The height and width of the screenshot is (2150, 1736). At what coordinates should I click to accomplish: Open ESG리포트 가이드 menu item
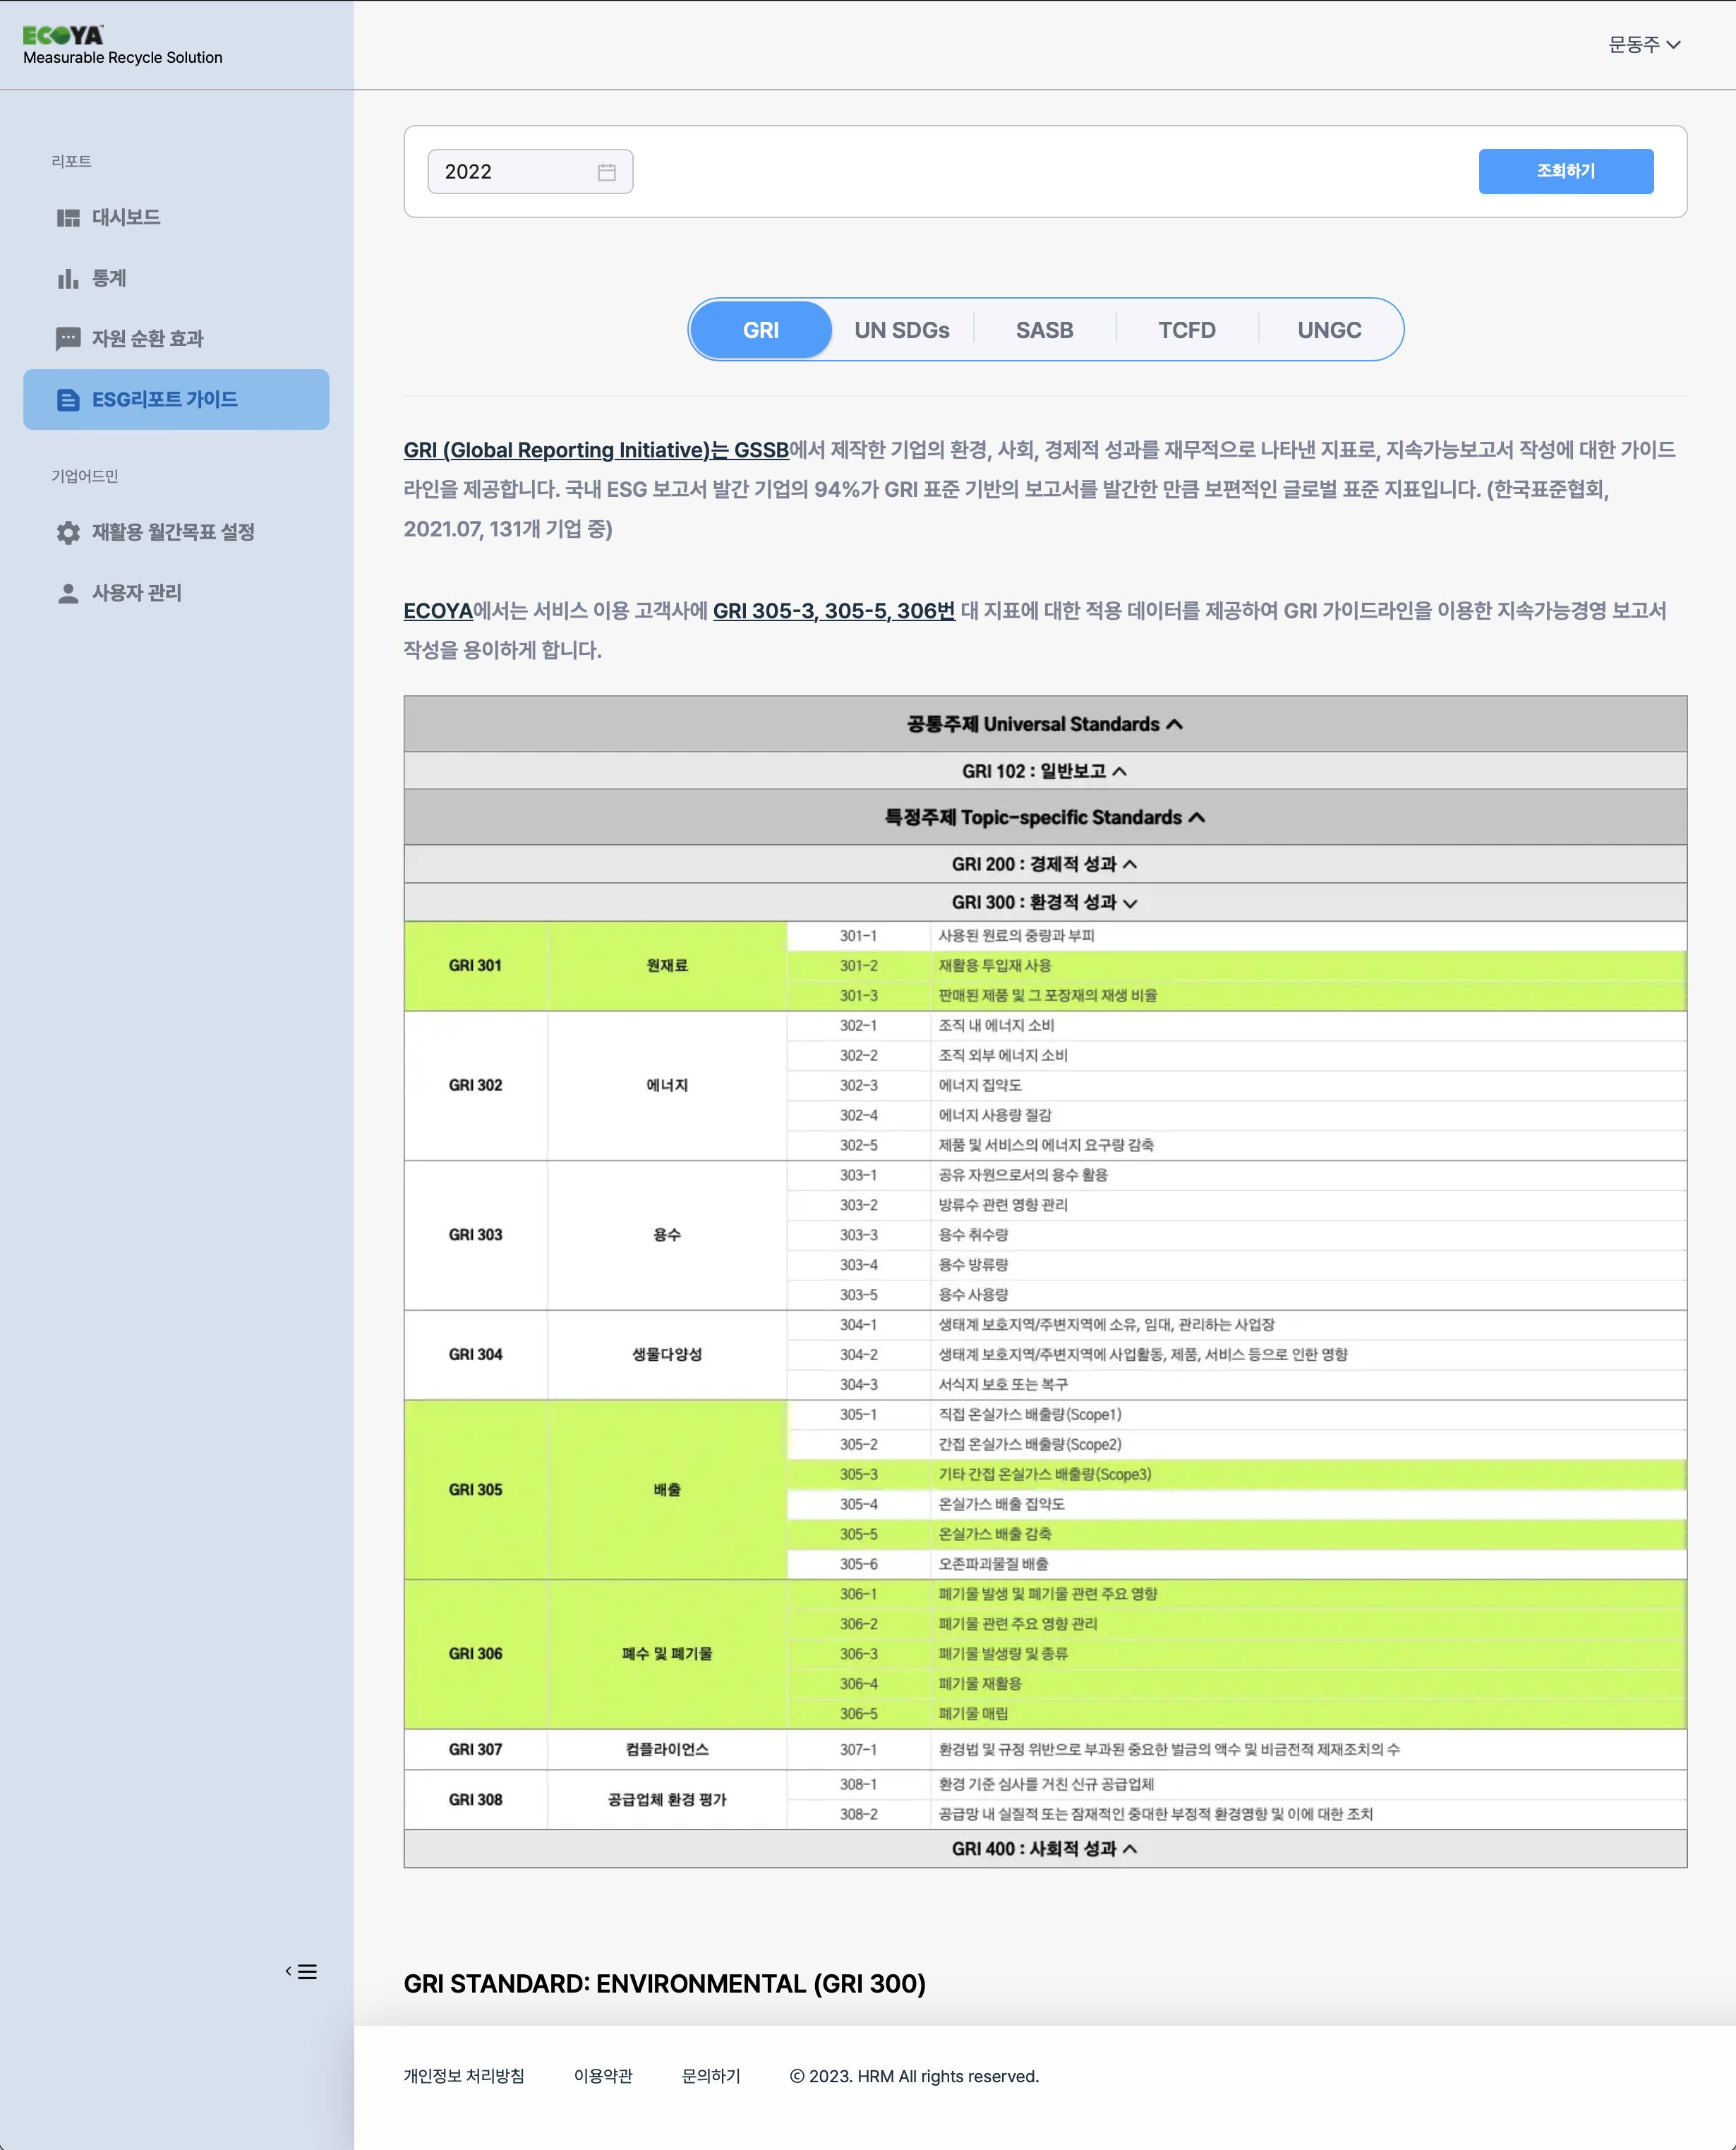point(176,400)
